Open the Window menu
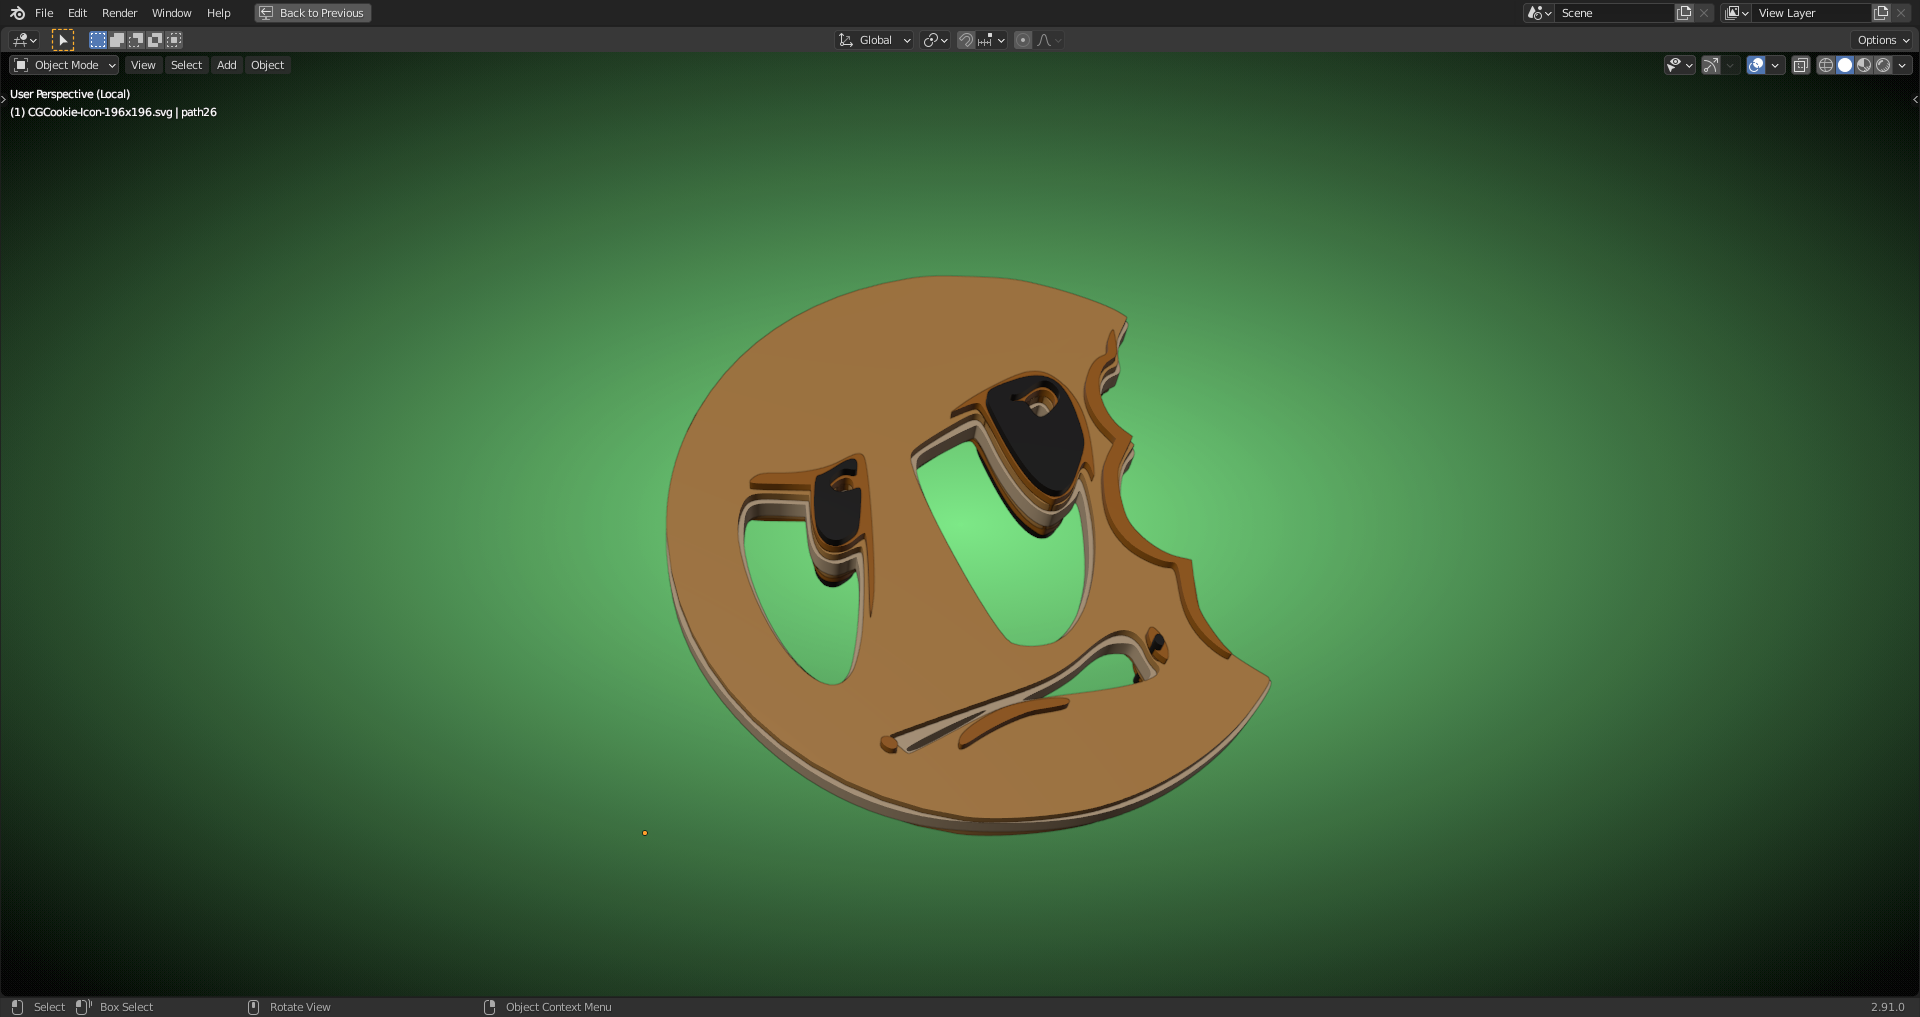 pyautogui.click(x=171, y=13)
